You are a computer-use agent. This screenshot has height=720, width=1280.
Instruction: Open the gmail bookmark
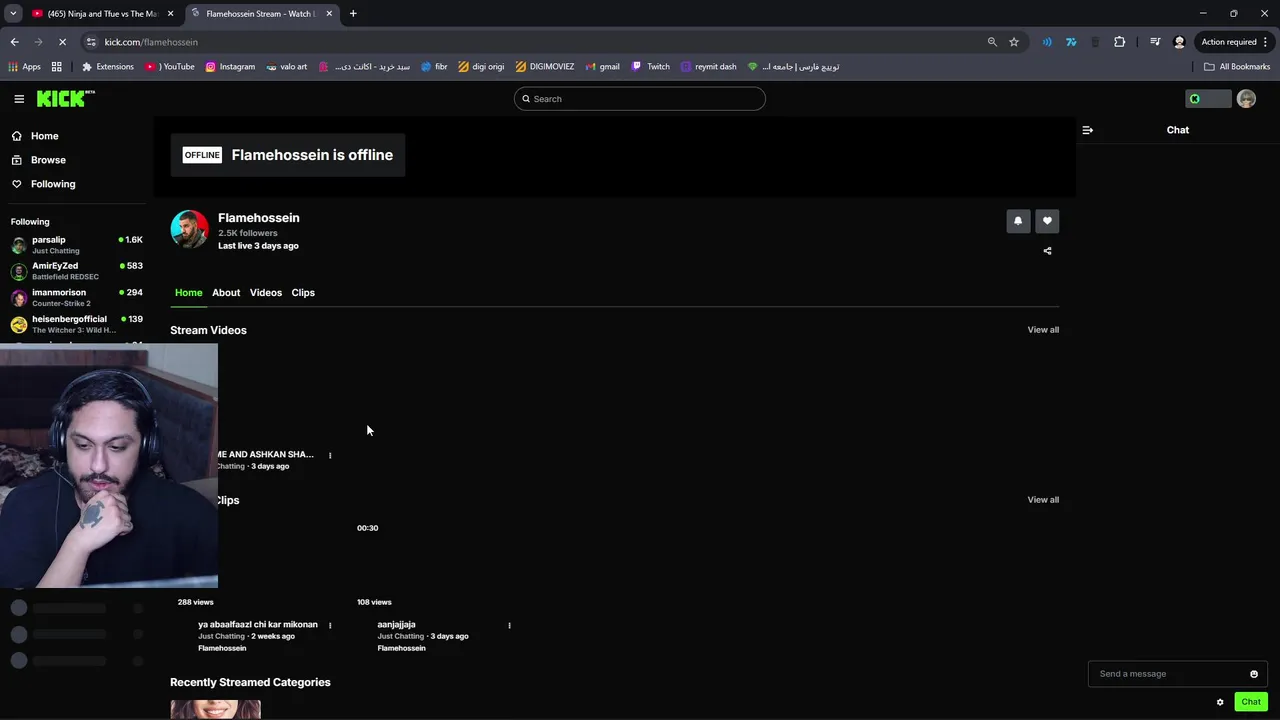pos(602,67)
